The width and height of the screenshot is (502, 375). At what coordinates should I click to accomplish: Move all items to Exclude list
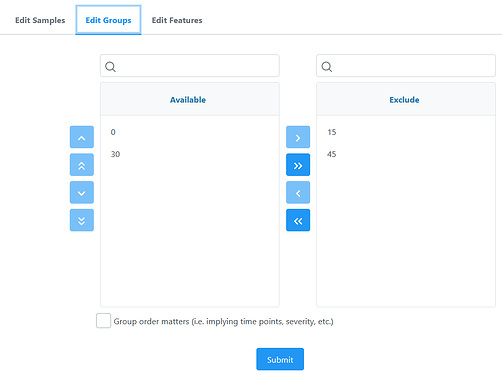298,165
